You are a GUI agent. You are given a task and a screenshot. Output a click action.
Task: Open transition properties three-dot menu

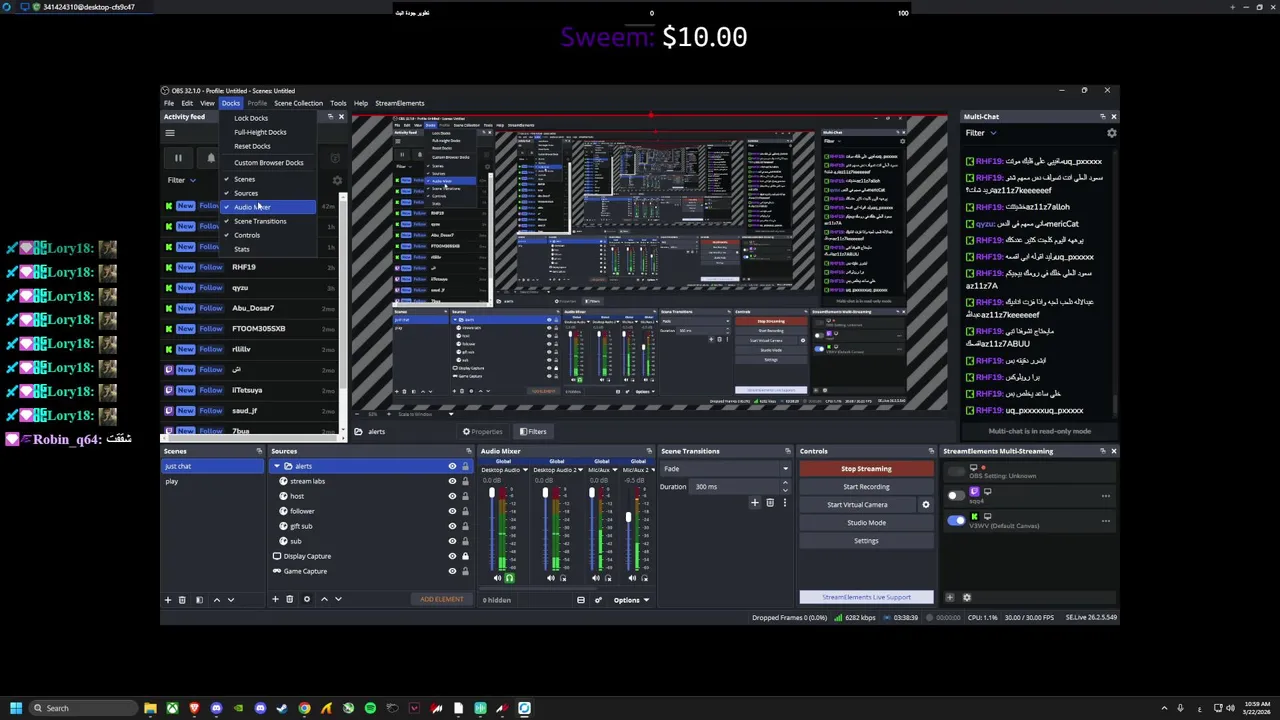click(784, 503)
